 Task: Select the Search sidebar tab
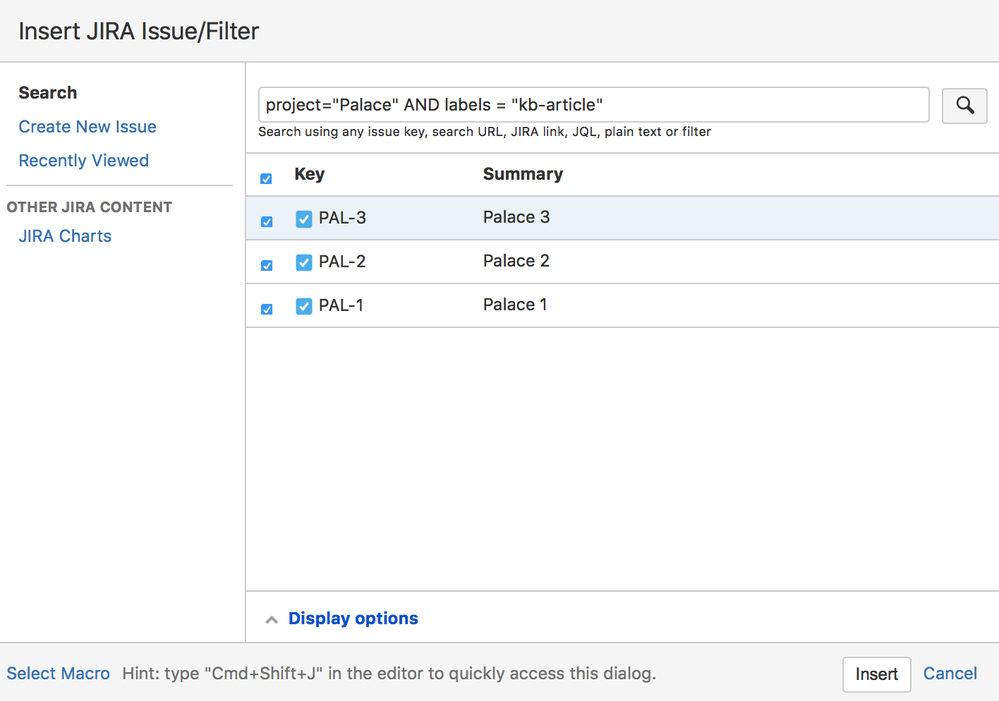point(48,93)
